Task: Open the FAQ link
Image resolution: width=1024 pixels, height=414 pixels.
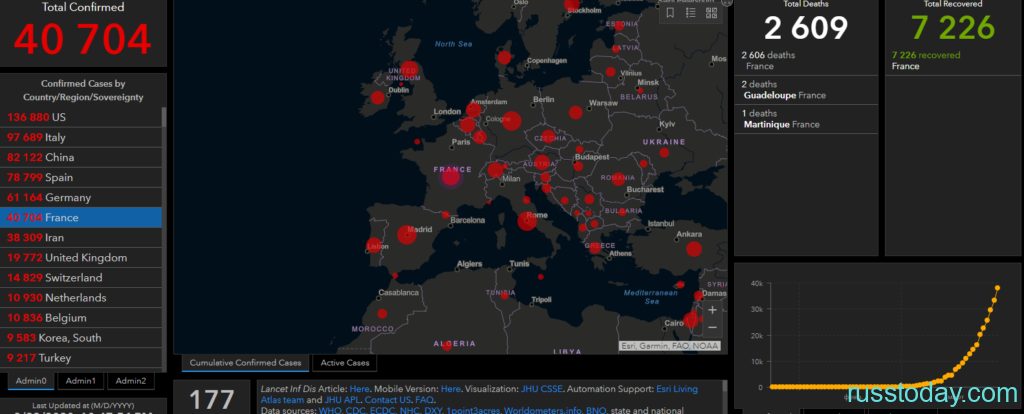Action: (x=424, y=400)
